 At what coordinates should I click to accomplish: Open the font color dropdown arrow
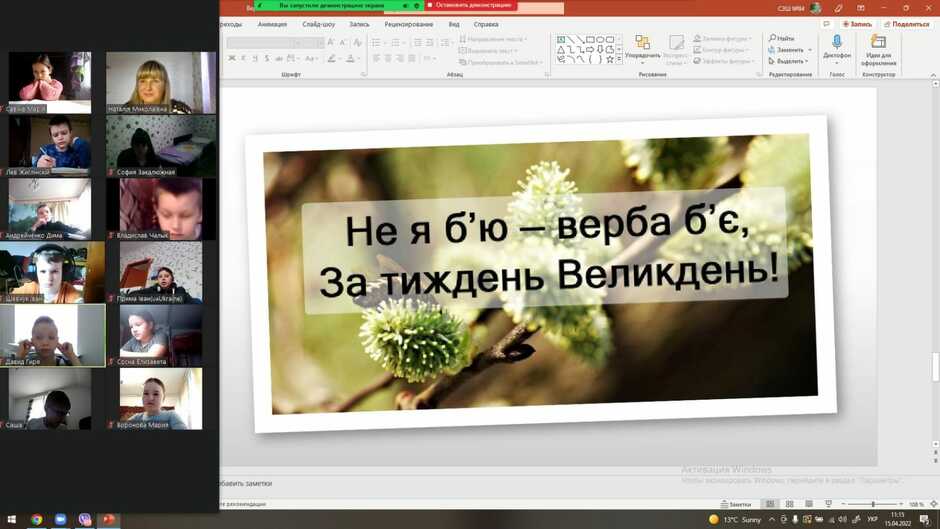coord(358,58)
